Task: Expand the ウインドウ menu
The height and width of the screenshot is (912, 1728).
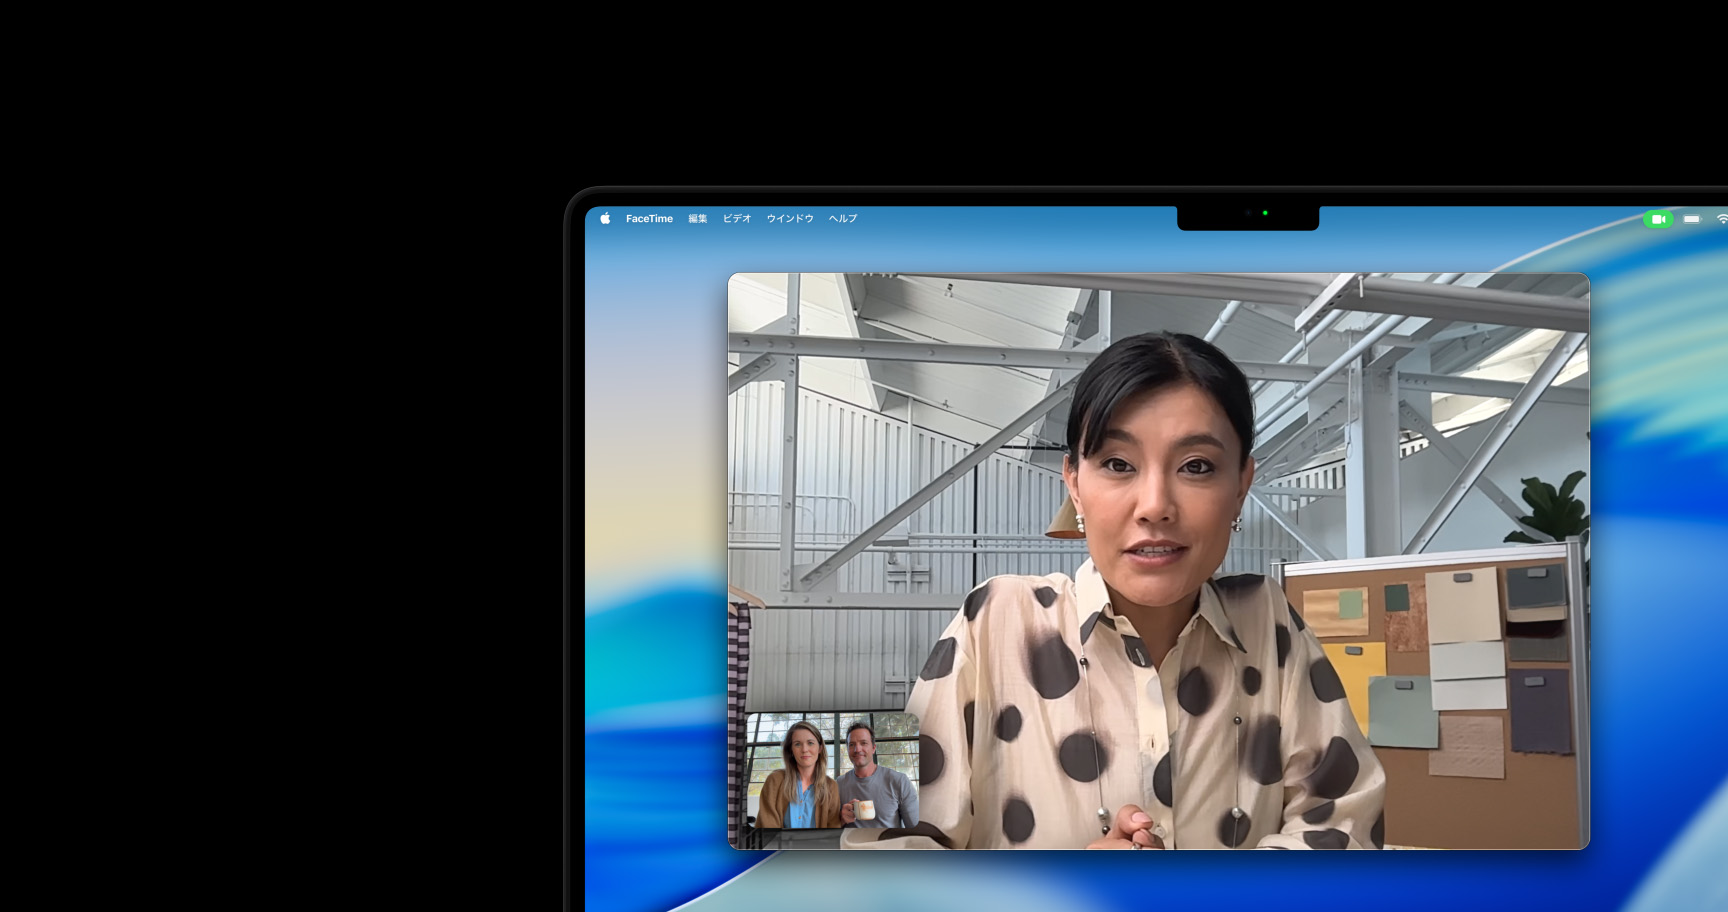Action: pyautogui.click(x=789, y=218)
